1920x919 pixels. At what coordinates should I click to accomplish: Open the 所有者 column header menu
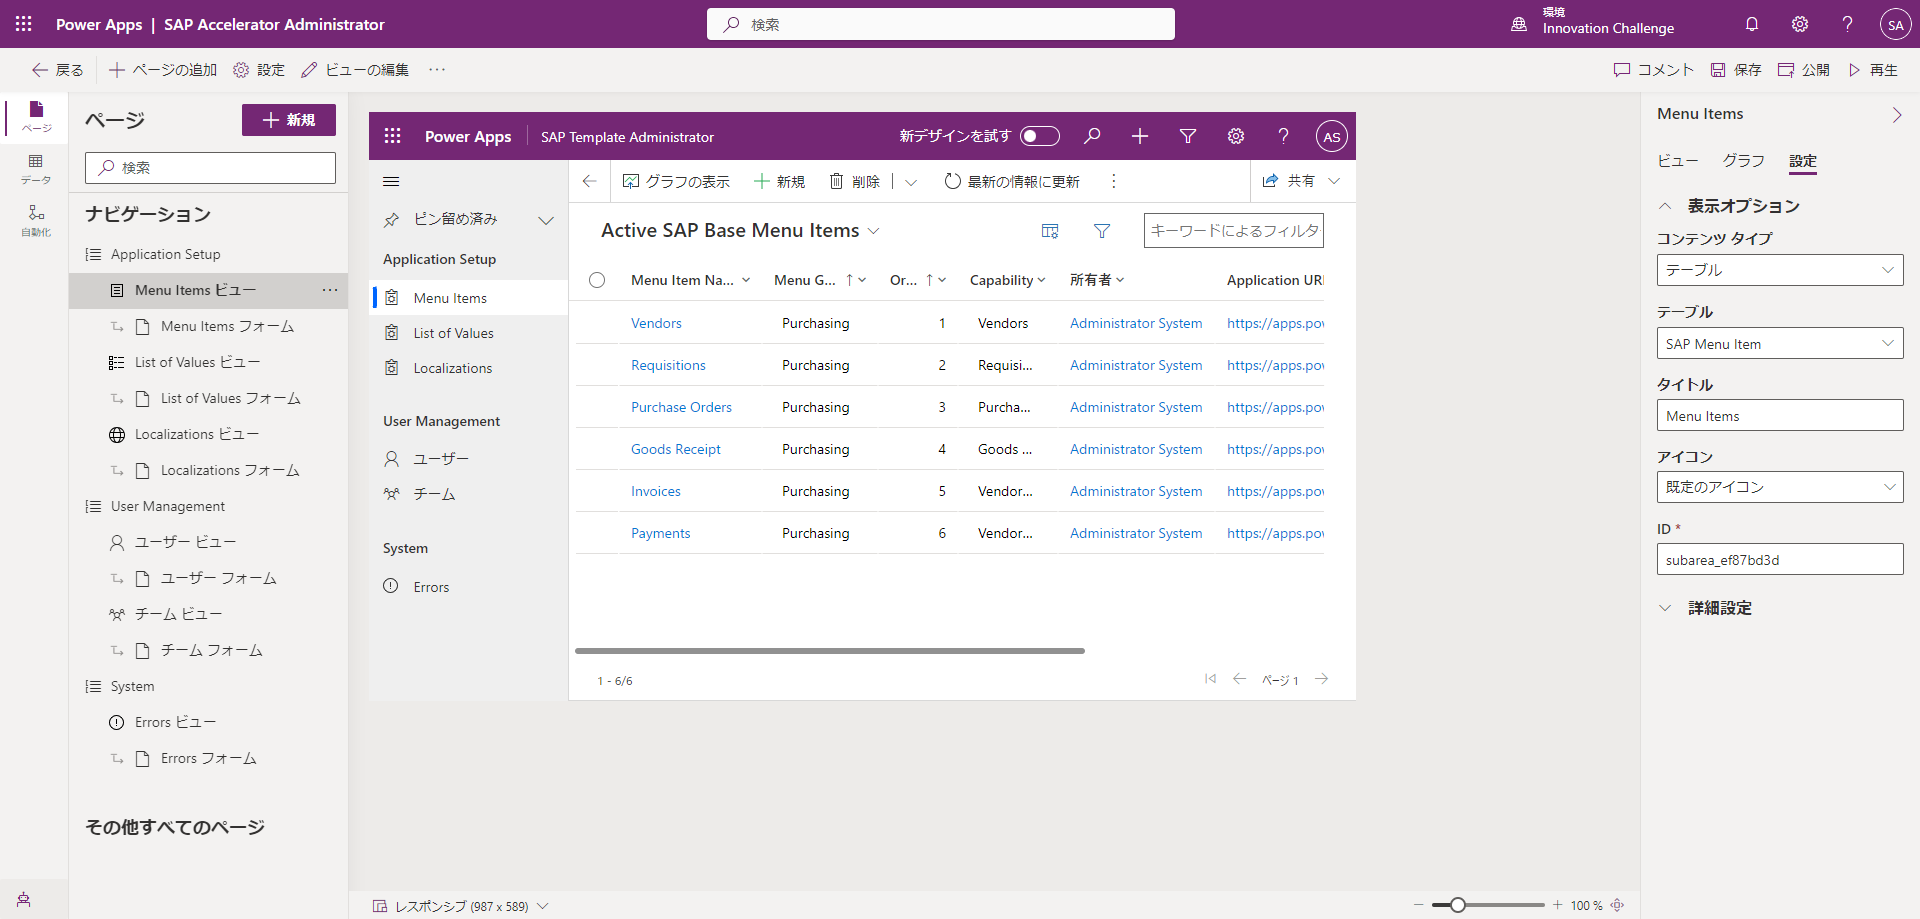click(x=1097, y=280)
